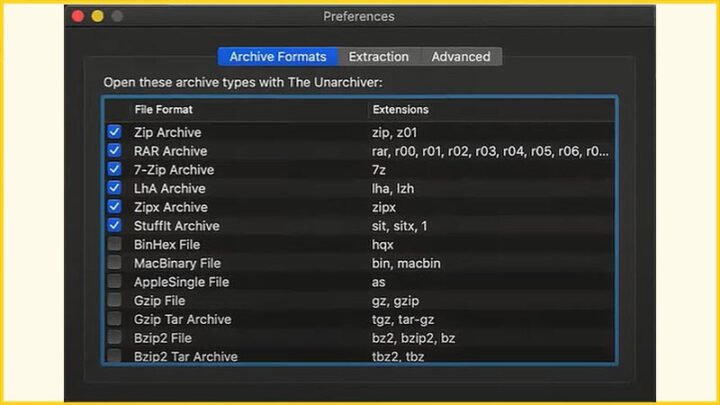Screen dimensions: 720x405
Task: Enable the Bzip2 Tar Archive checkbox
Action: 114,355
